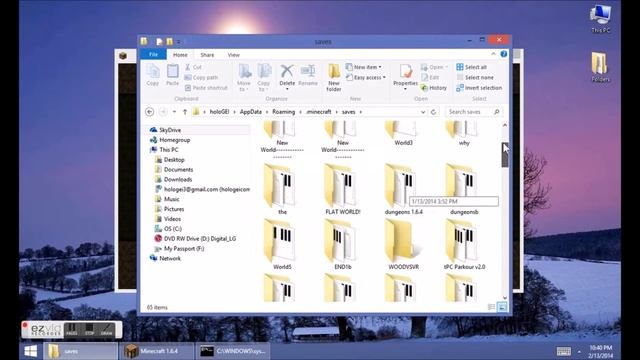
Task: Click the Forward navigation arrow
Action: pyautogui.click(x=163, y=112)
